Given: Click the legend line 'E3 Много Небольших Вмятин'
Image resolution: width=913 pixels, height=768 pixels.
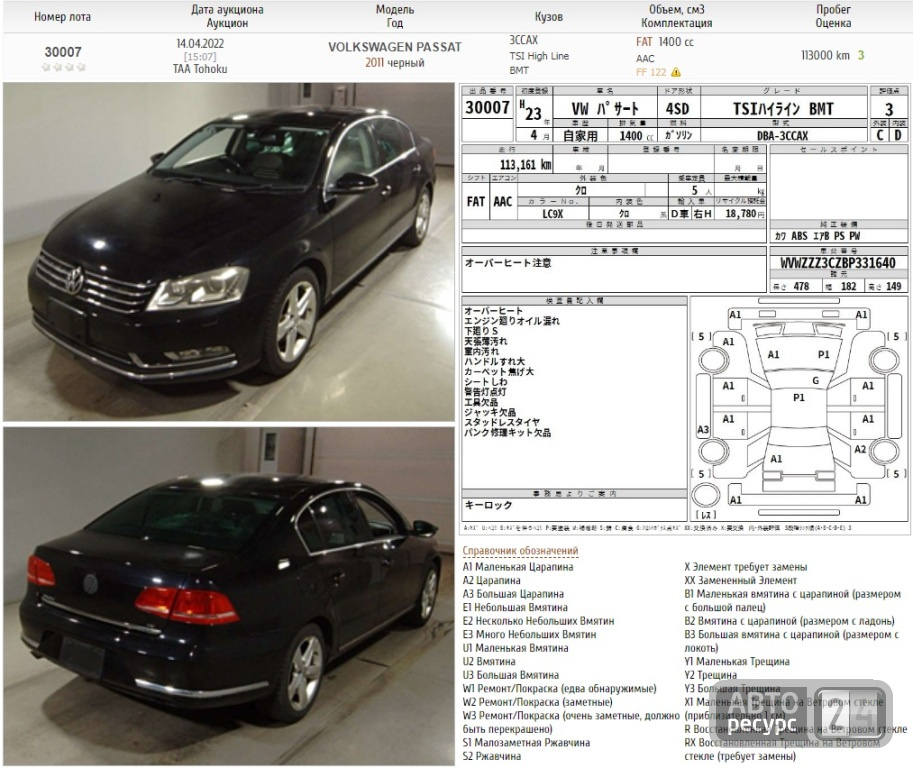Looking at the screenshot, I should (529, 634).
